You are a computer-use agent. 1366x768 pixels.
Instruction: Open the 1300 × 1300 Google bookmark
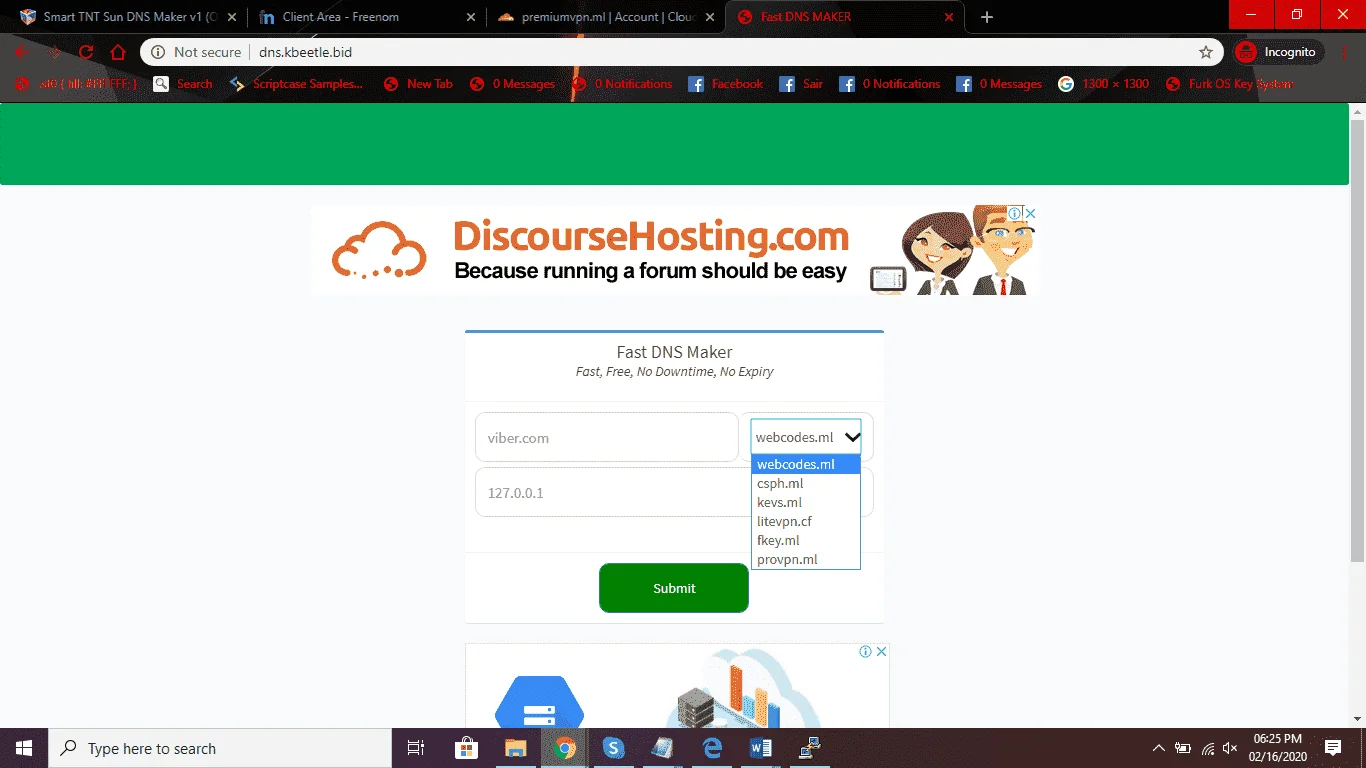pos(1104,84)
